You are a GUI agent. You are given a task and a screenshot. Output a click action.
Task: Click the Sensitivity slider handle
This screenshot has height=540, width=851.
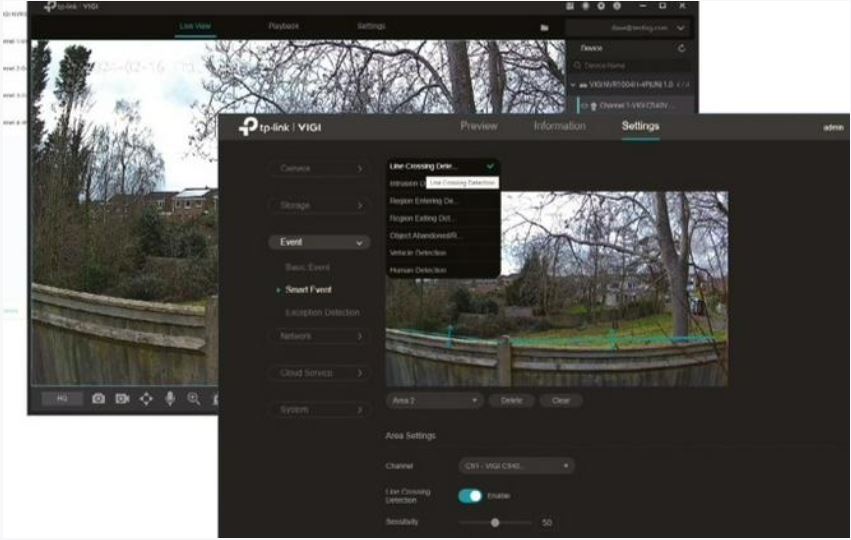coord(495,522)
